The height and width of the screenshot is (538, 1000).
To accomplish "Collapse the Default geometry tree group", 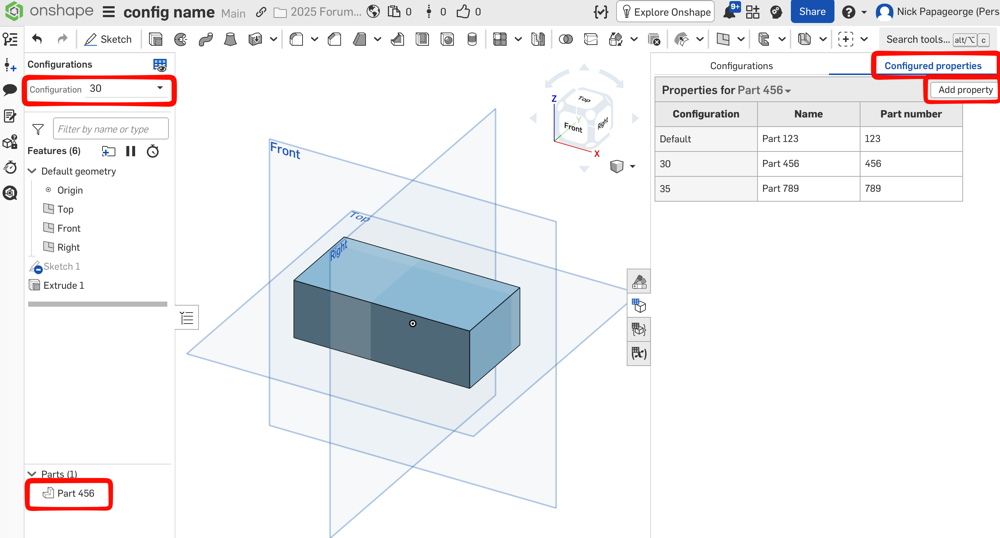I will pos(32,171).
